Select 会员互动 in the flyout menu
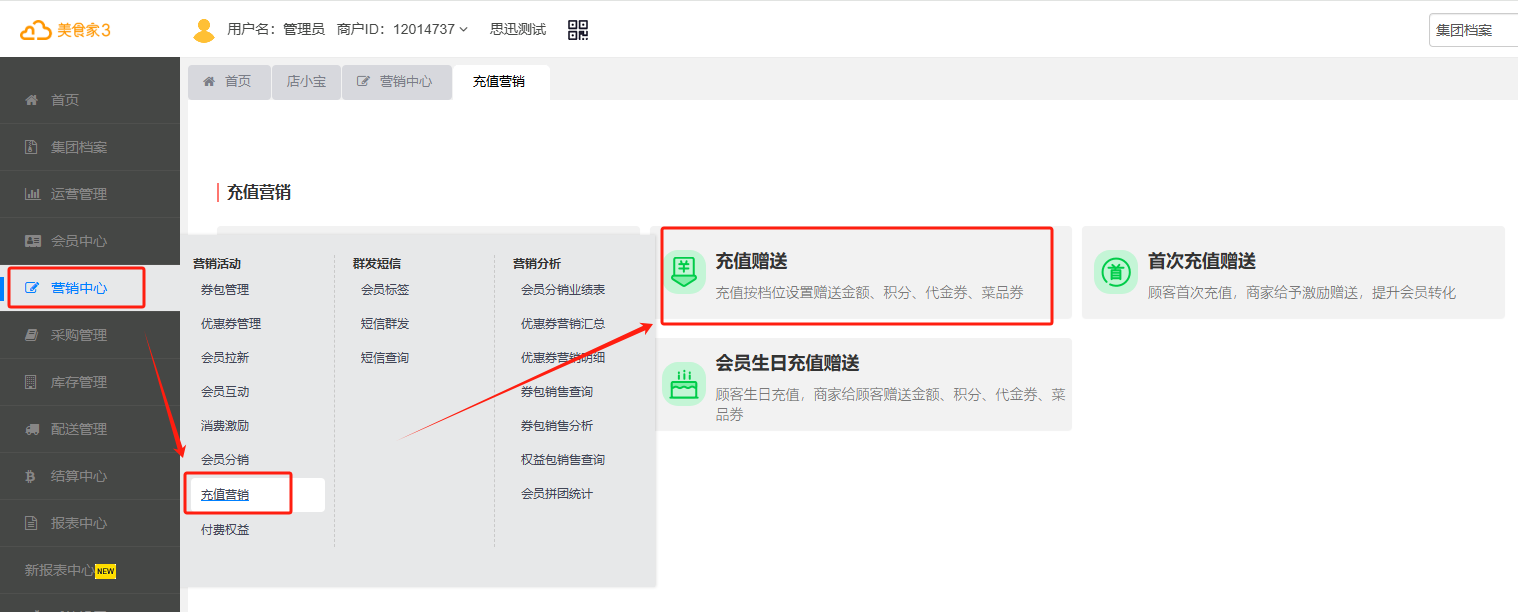This screenshot has width=1518, height=612. [x=225, y=392]
